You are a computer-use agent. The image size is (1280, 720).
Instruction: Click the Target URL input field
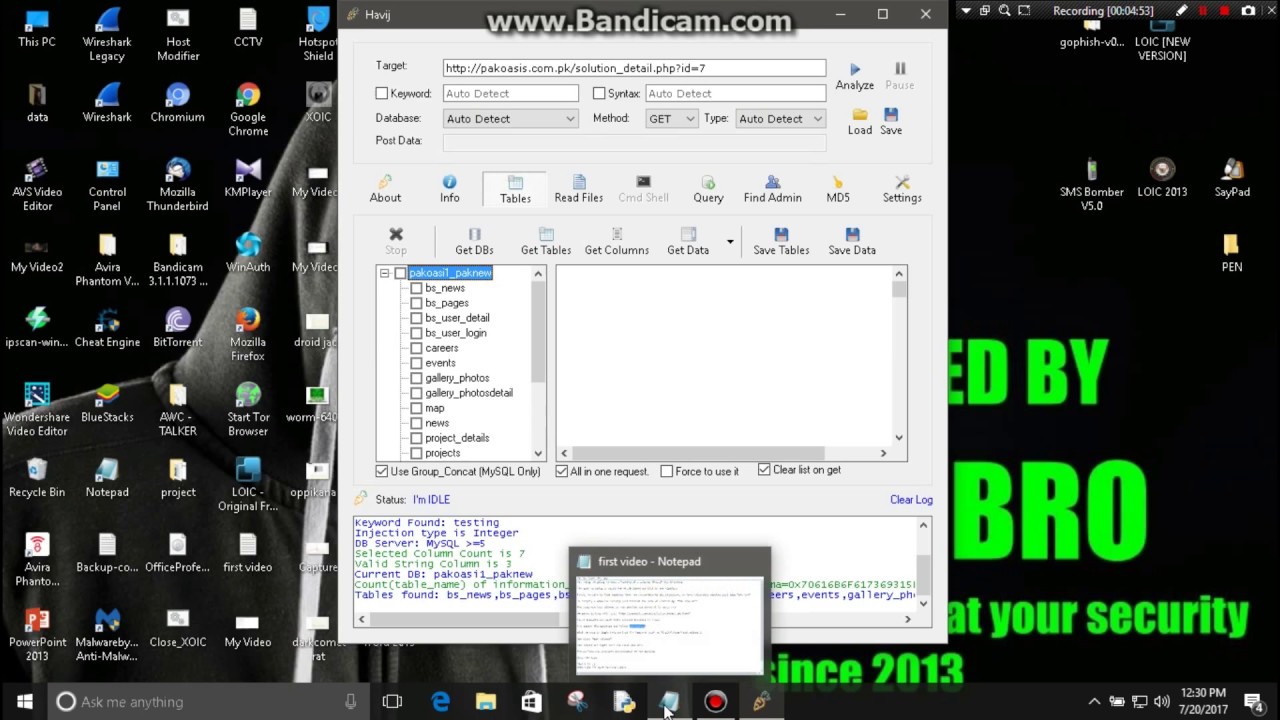(635, 68)
